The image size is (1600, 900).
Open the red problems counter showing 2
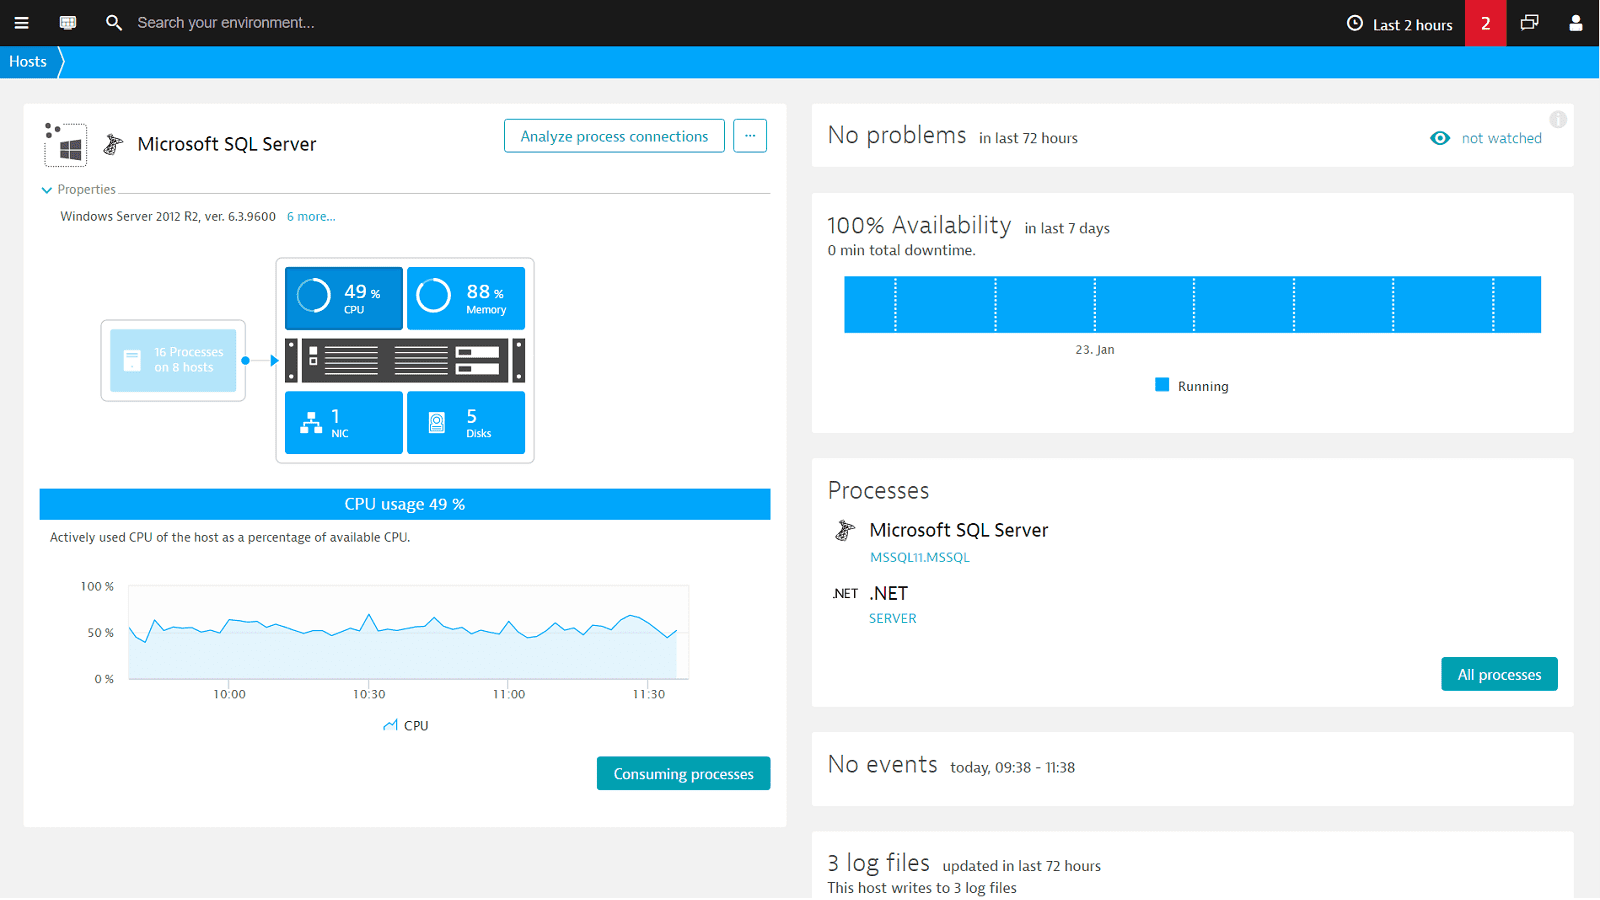click(1485, 23)
